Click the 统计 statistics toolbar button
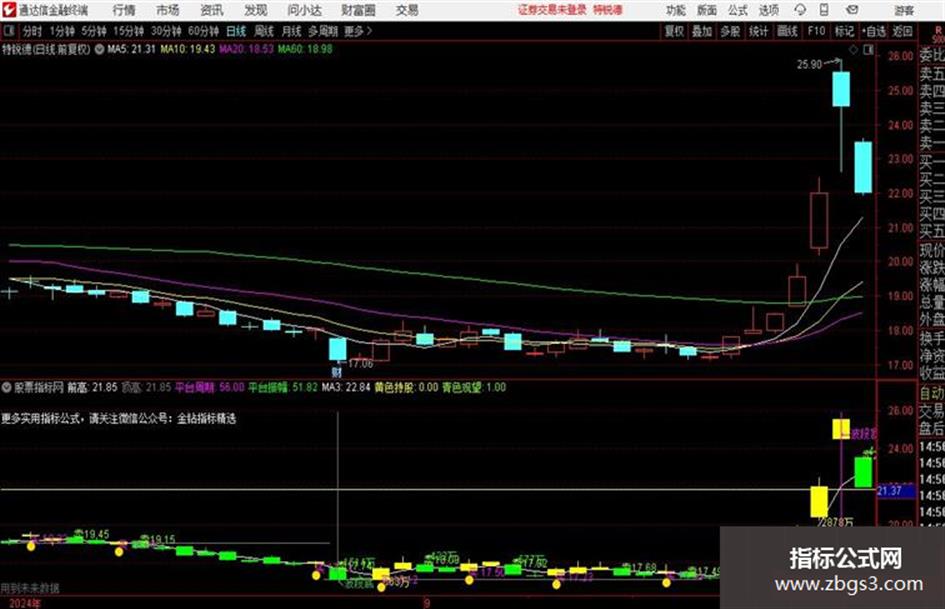Screen dimensions: 945x609 pos(759,31)
